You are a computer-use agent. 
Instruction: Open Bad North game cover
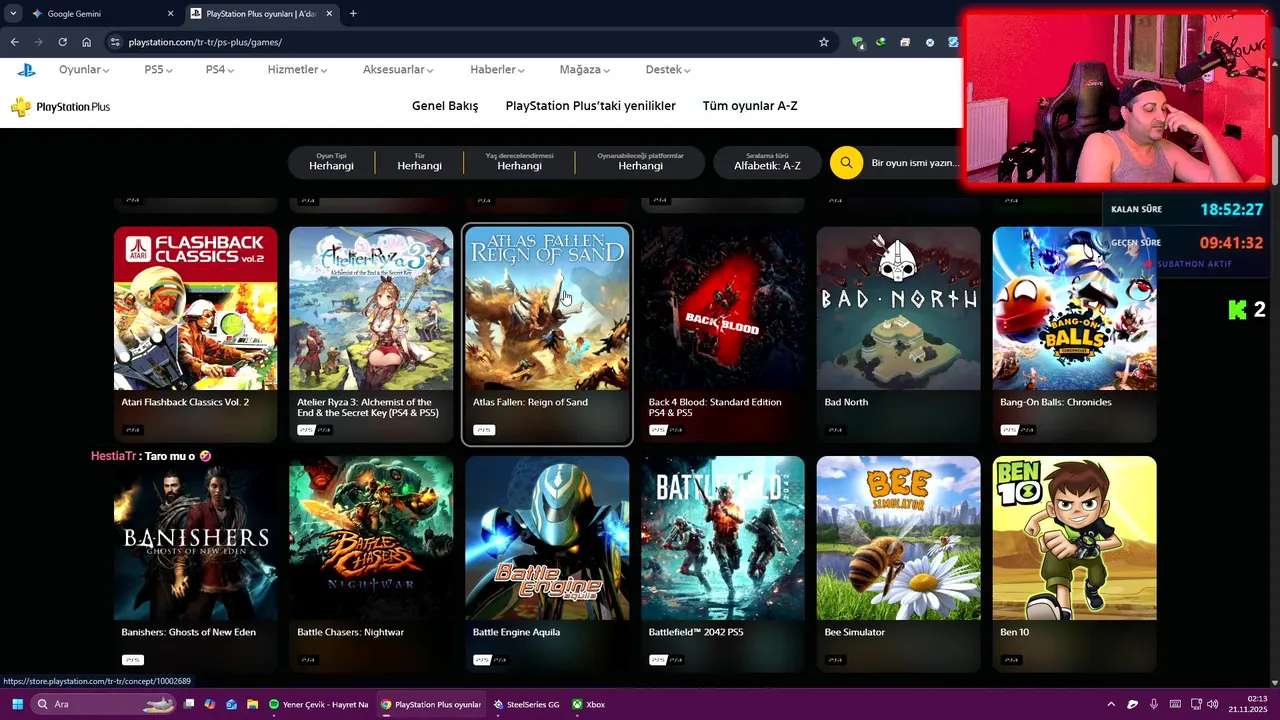click(x=899, y=308)
